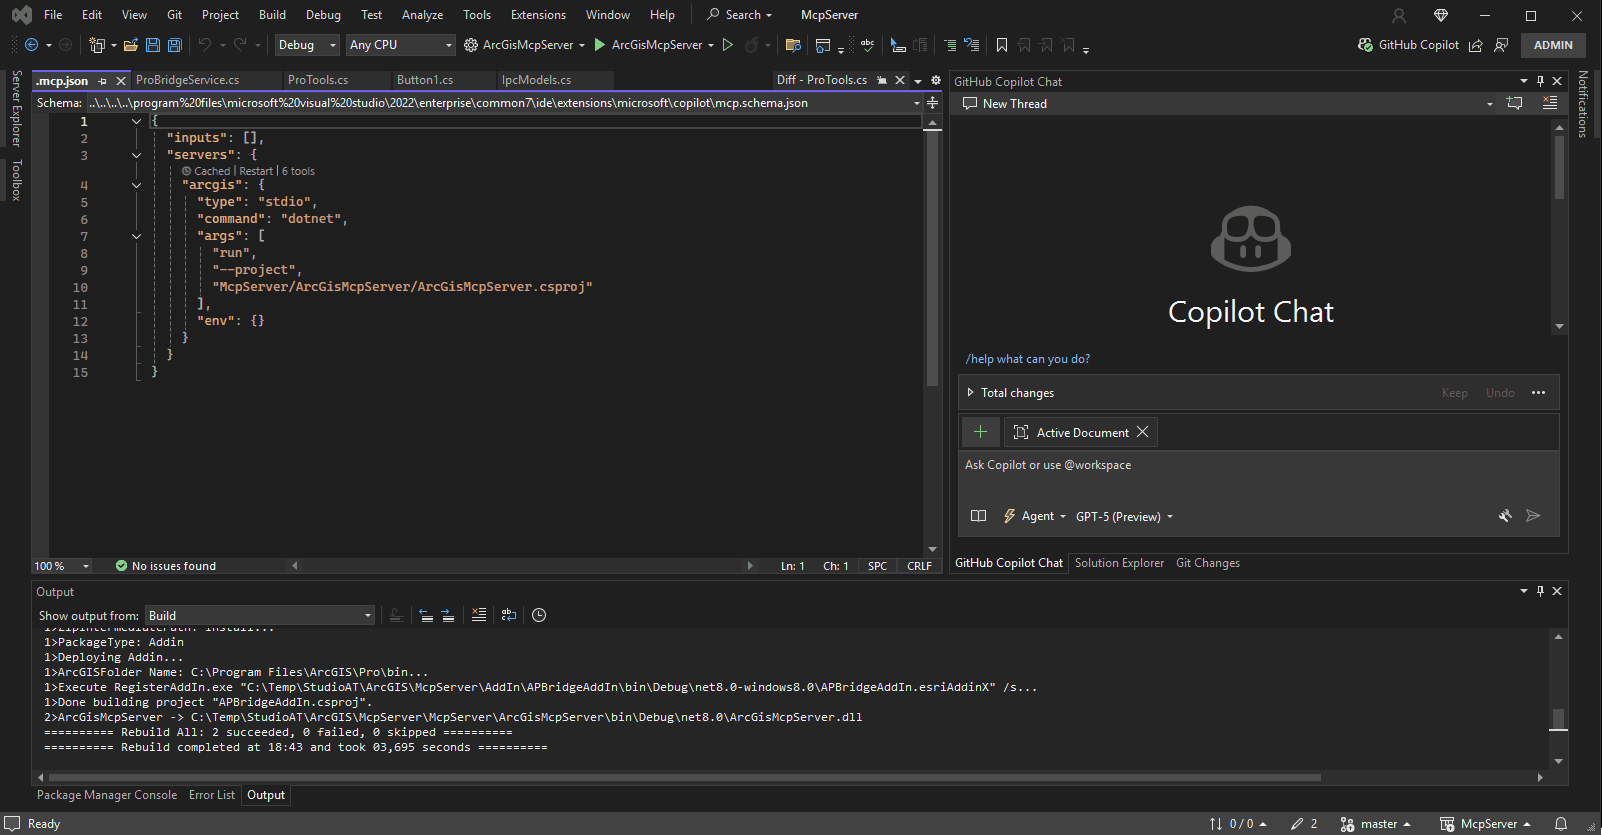Click the Search box in the title bar

click(x=739, y=15)
